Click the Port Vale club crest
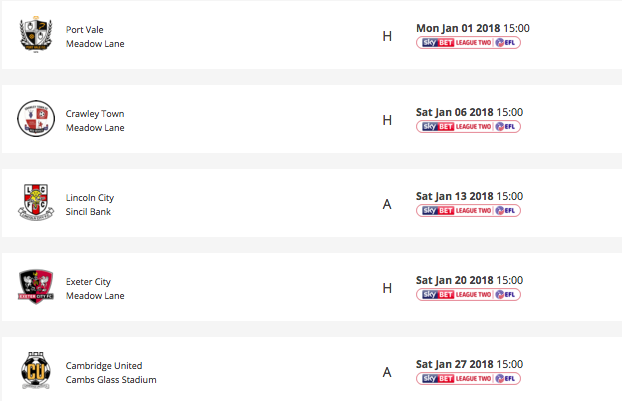Screen dimensions: 622x401 (38, 36)
